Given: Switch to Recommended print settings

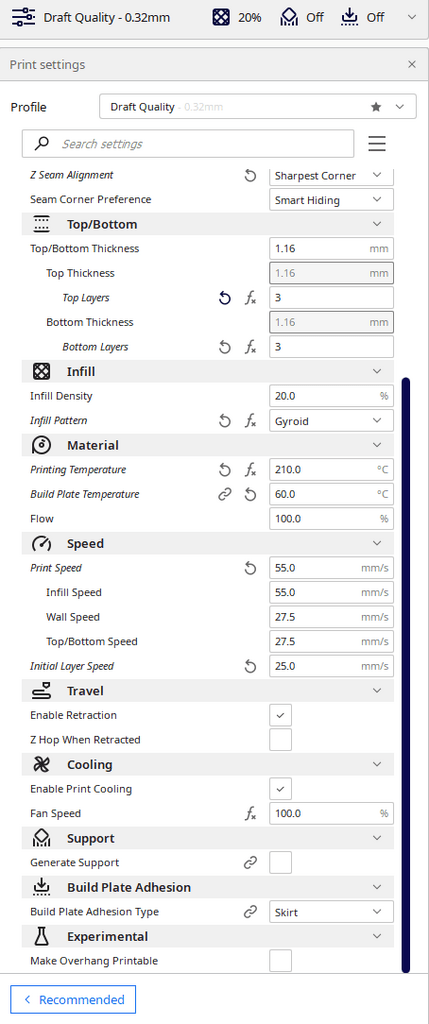Looking at the screenshot, I should point(73,999).
